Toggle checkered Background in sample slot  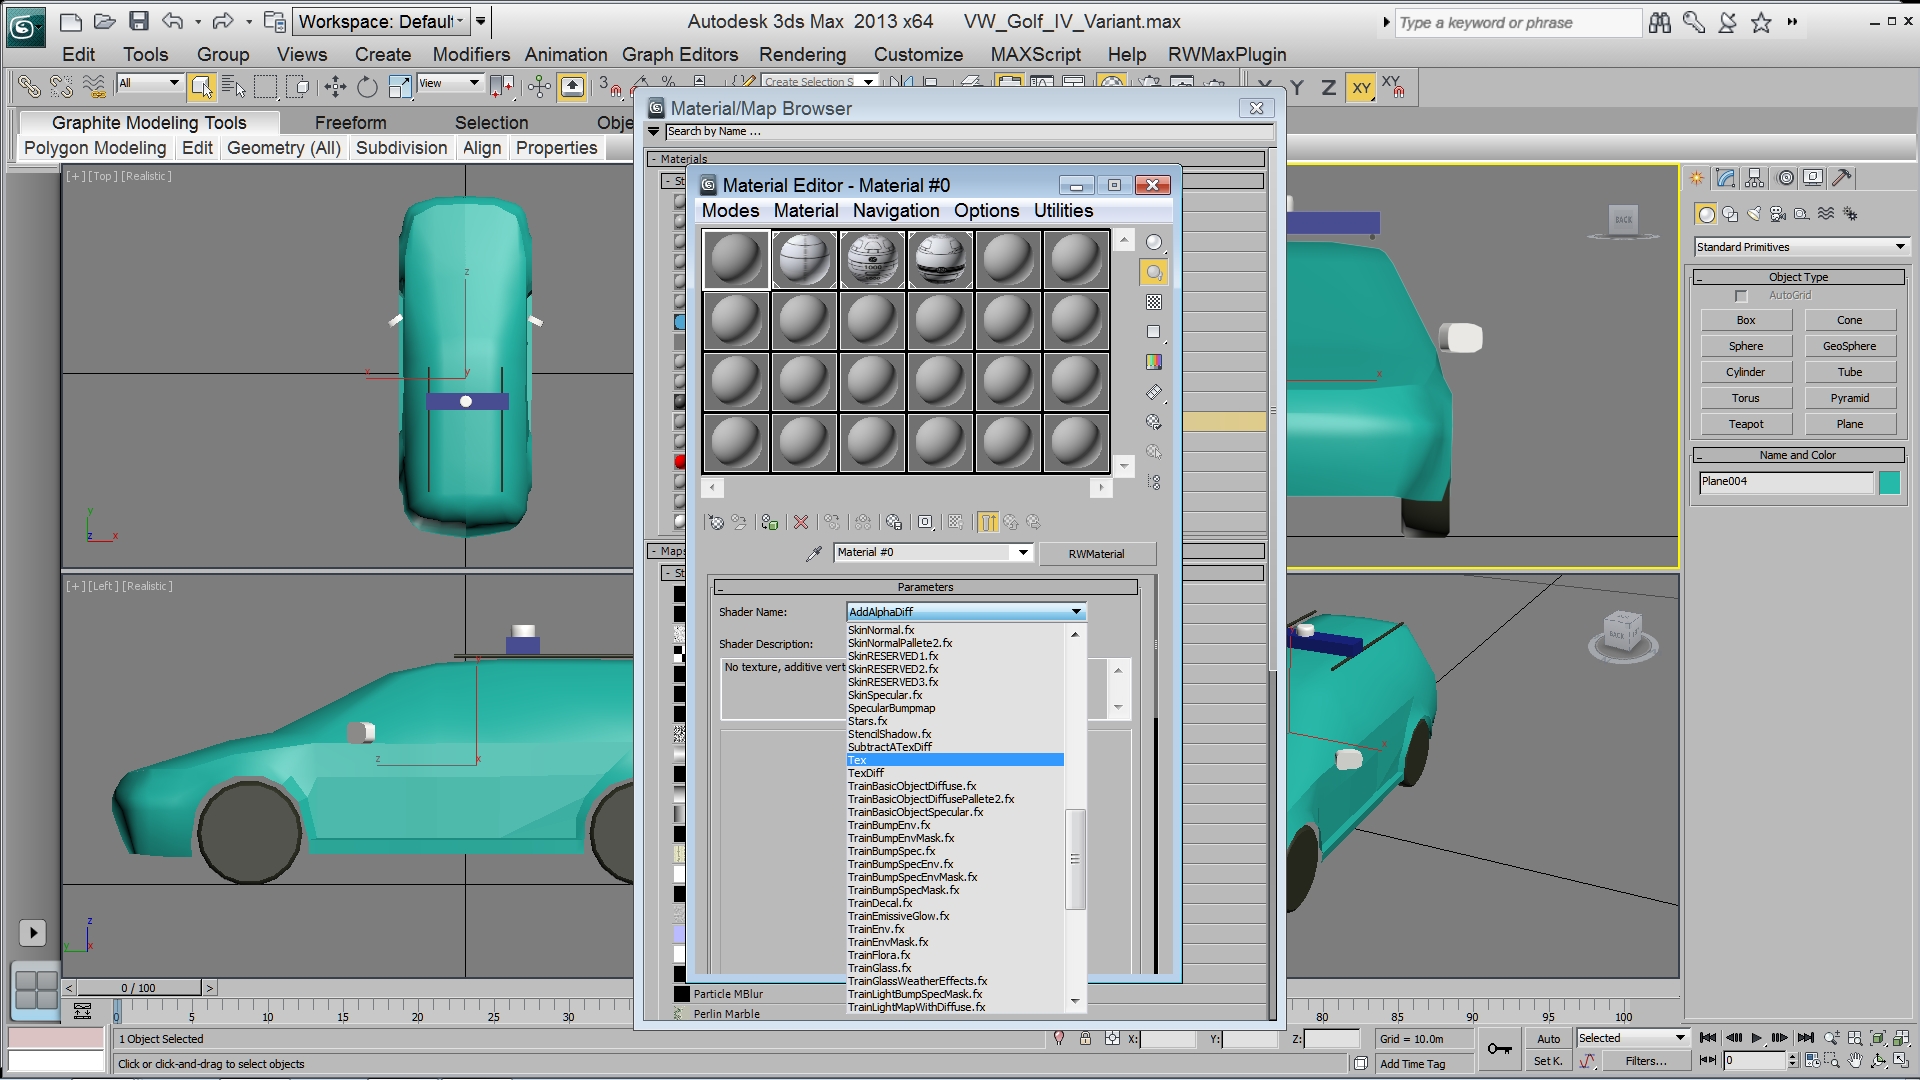[x=1154, y=302]
